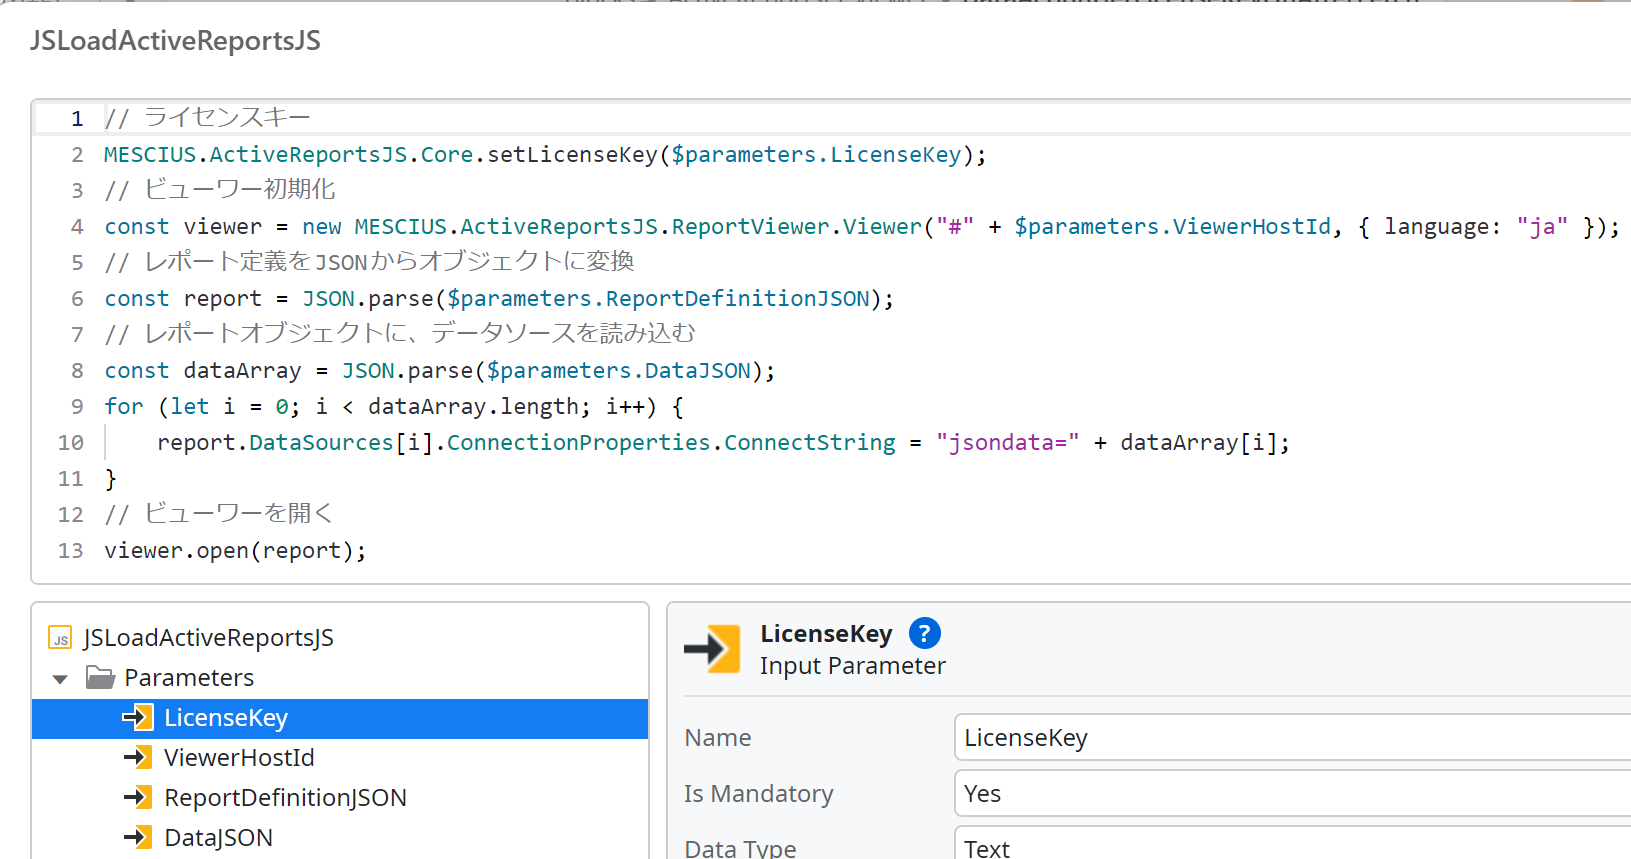Click the データソースを読み込む comment on line 7

coord(400,334)
